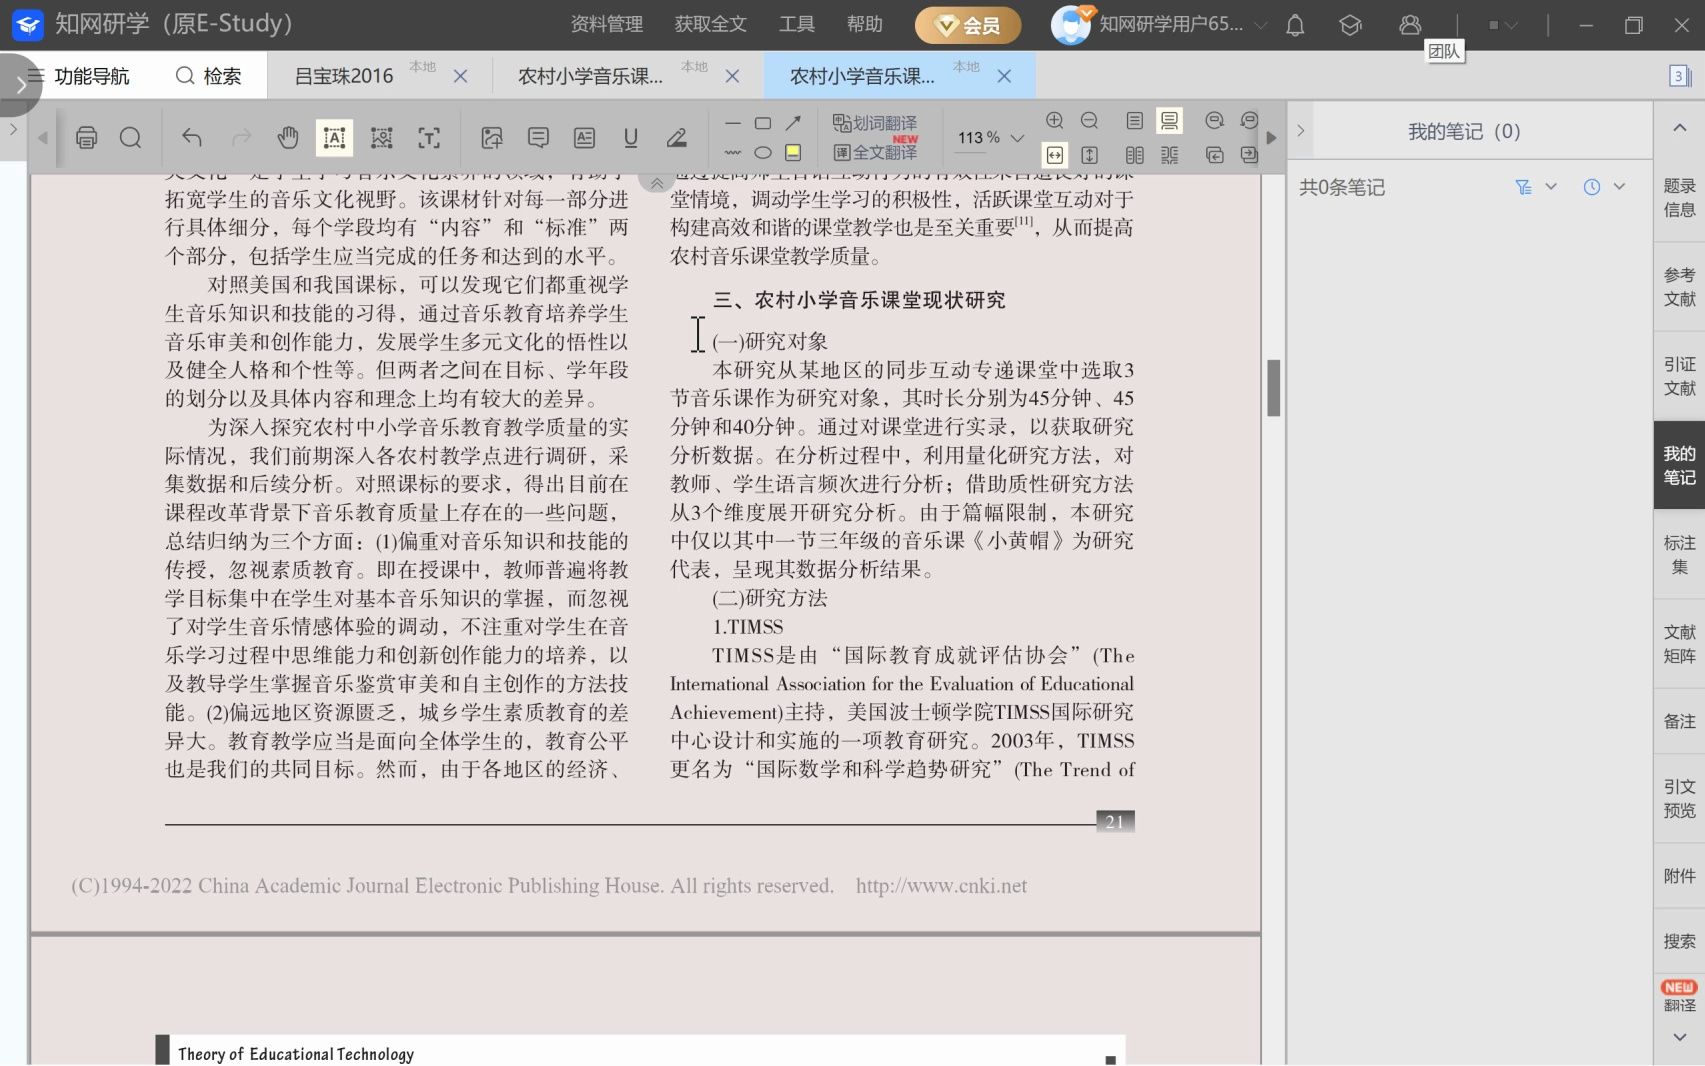Click 划词翻译 word translation button
The height and width of the screenshot is (1066, 1705).
875,123
